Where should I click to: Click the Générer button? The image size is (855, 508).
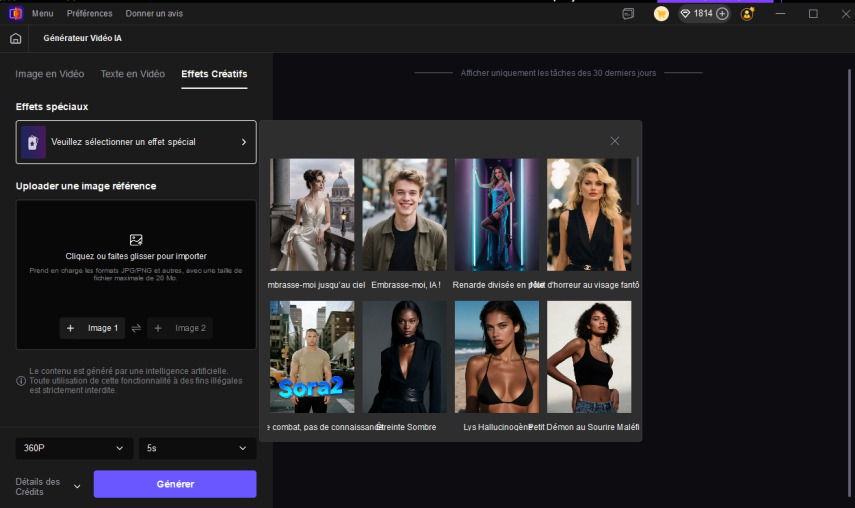click(x=175, y=484)
